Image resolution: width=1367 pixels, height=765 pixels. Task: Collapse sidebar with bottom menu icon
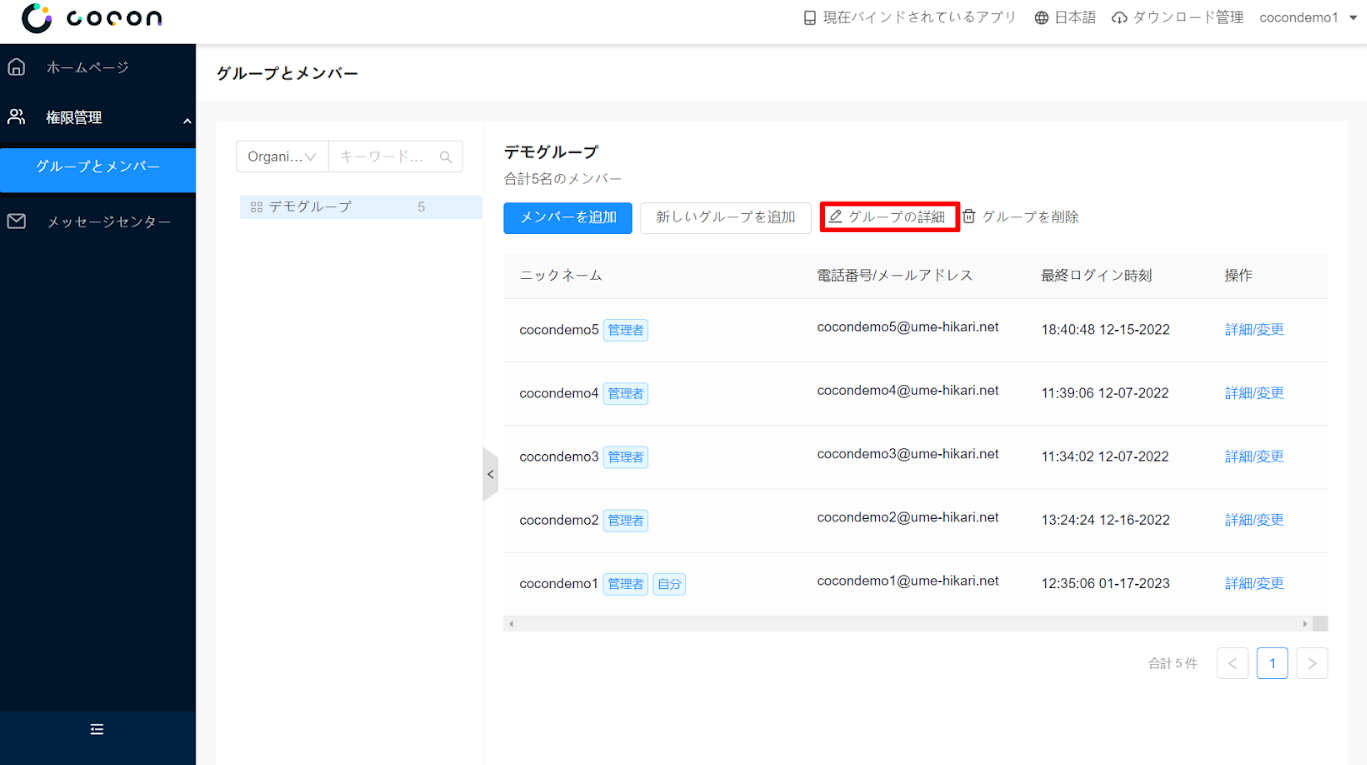coord(97,730)
